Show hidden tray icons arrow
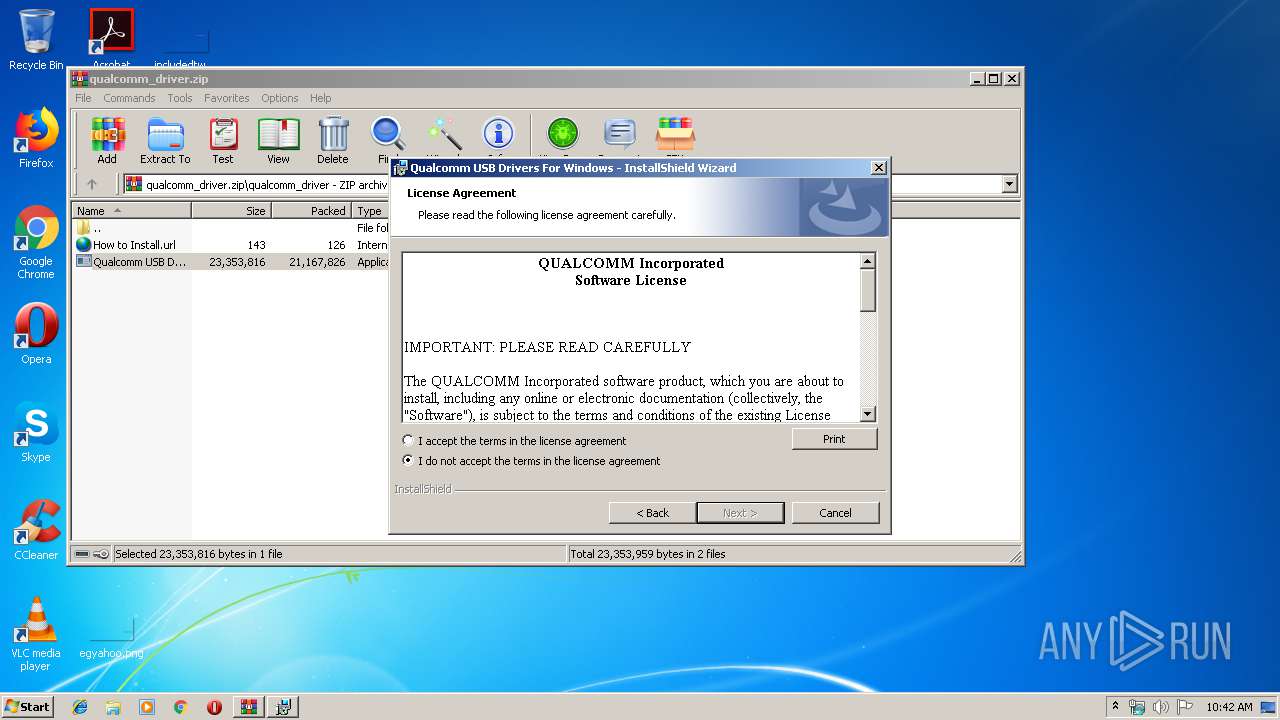This screenshot has height=720, width=1280. click(1115, 707)
